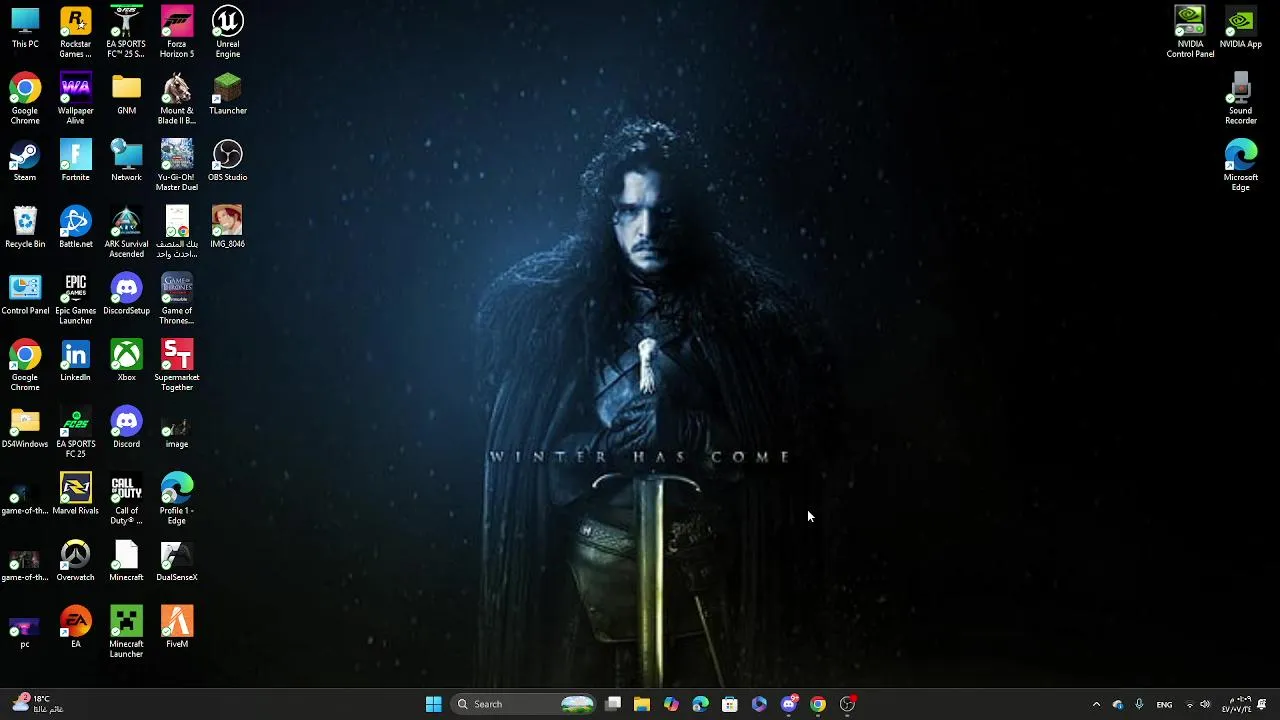Open Task View from the taskbar
Screen dimensions: 1280x720
613,704
